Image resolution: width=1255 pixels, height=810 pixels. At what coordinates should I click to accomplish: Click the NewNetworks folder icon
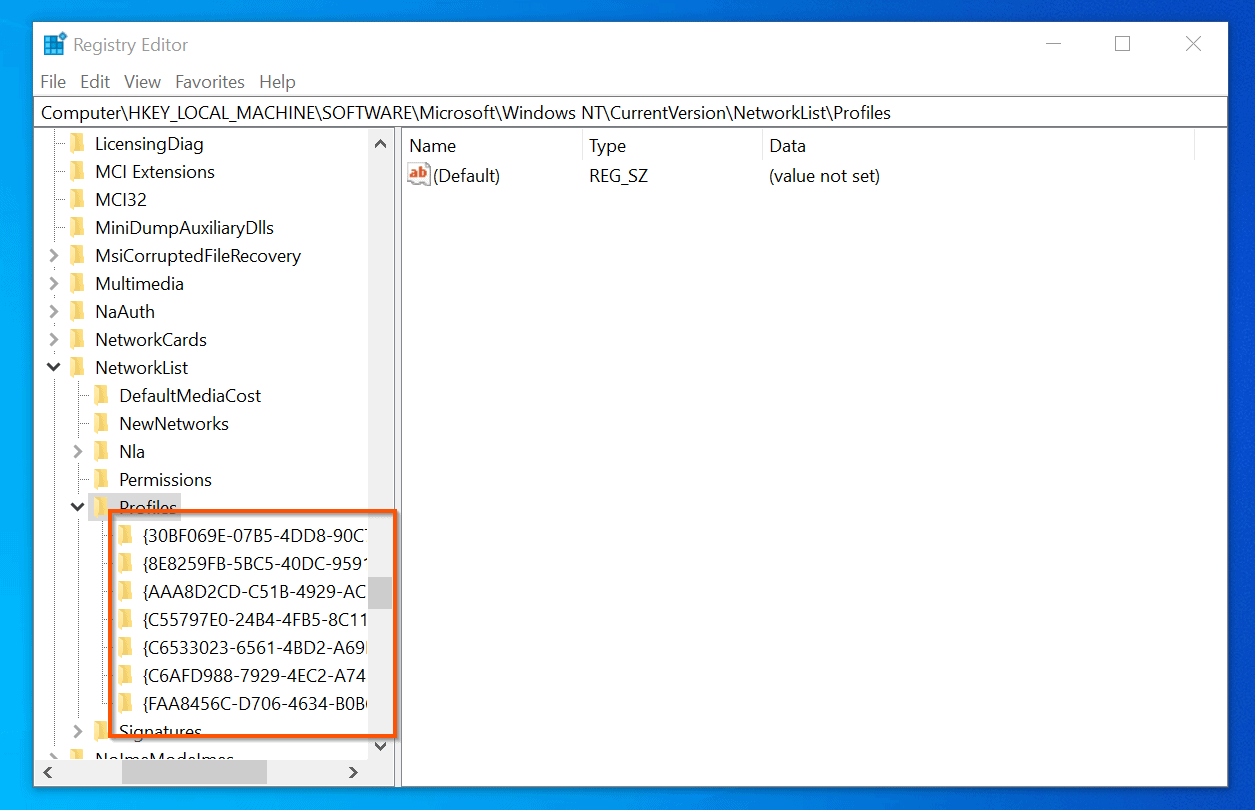coord(103,423)
